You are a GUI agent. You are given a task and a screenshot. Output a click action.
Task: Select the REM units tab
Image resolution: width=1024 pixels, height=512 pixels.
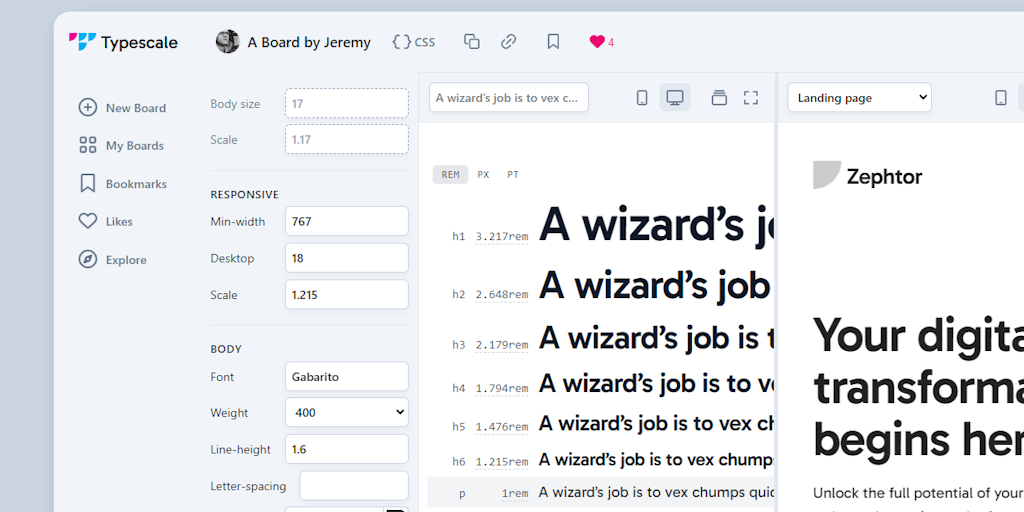pyautogui.click(x=451, y=174)
